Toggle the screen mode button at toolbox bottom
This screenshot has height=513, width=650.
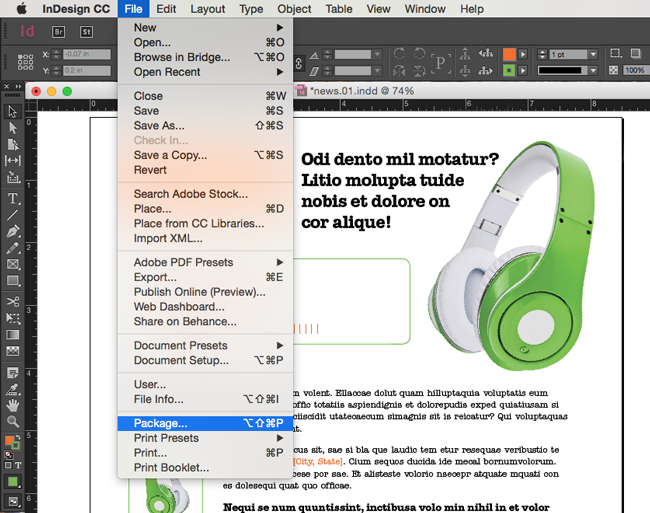[12, 501]
